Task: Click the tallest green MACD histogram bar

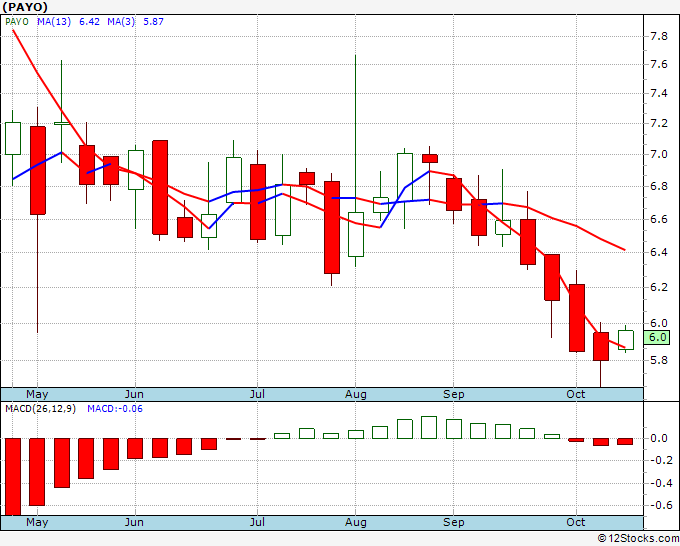Action: pyautogui.click(x=429, y=428)
